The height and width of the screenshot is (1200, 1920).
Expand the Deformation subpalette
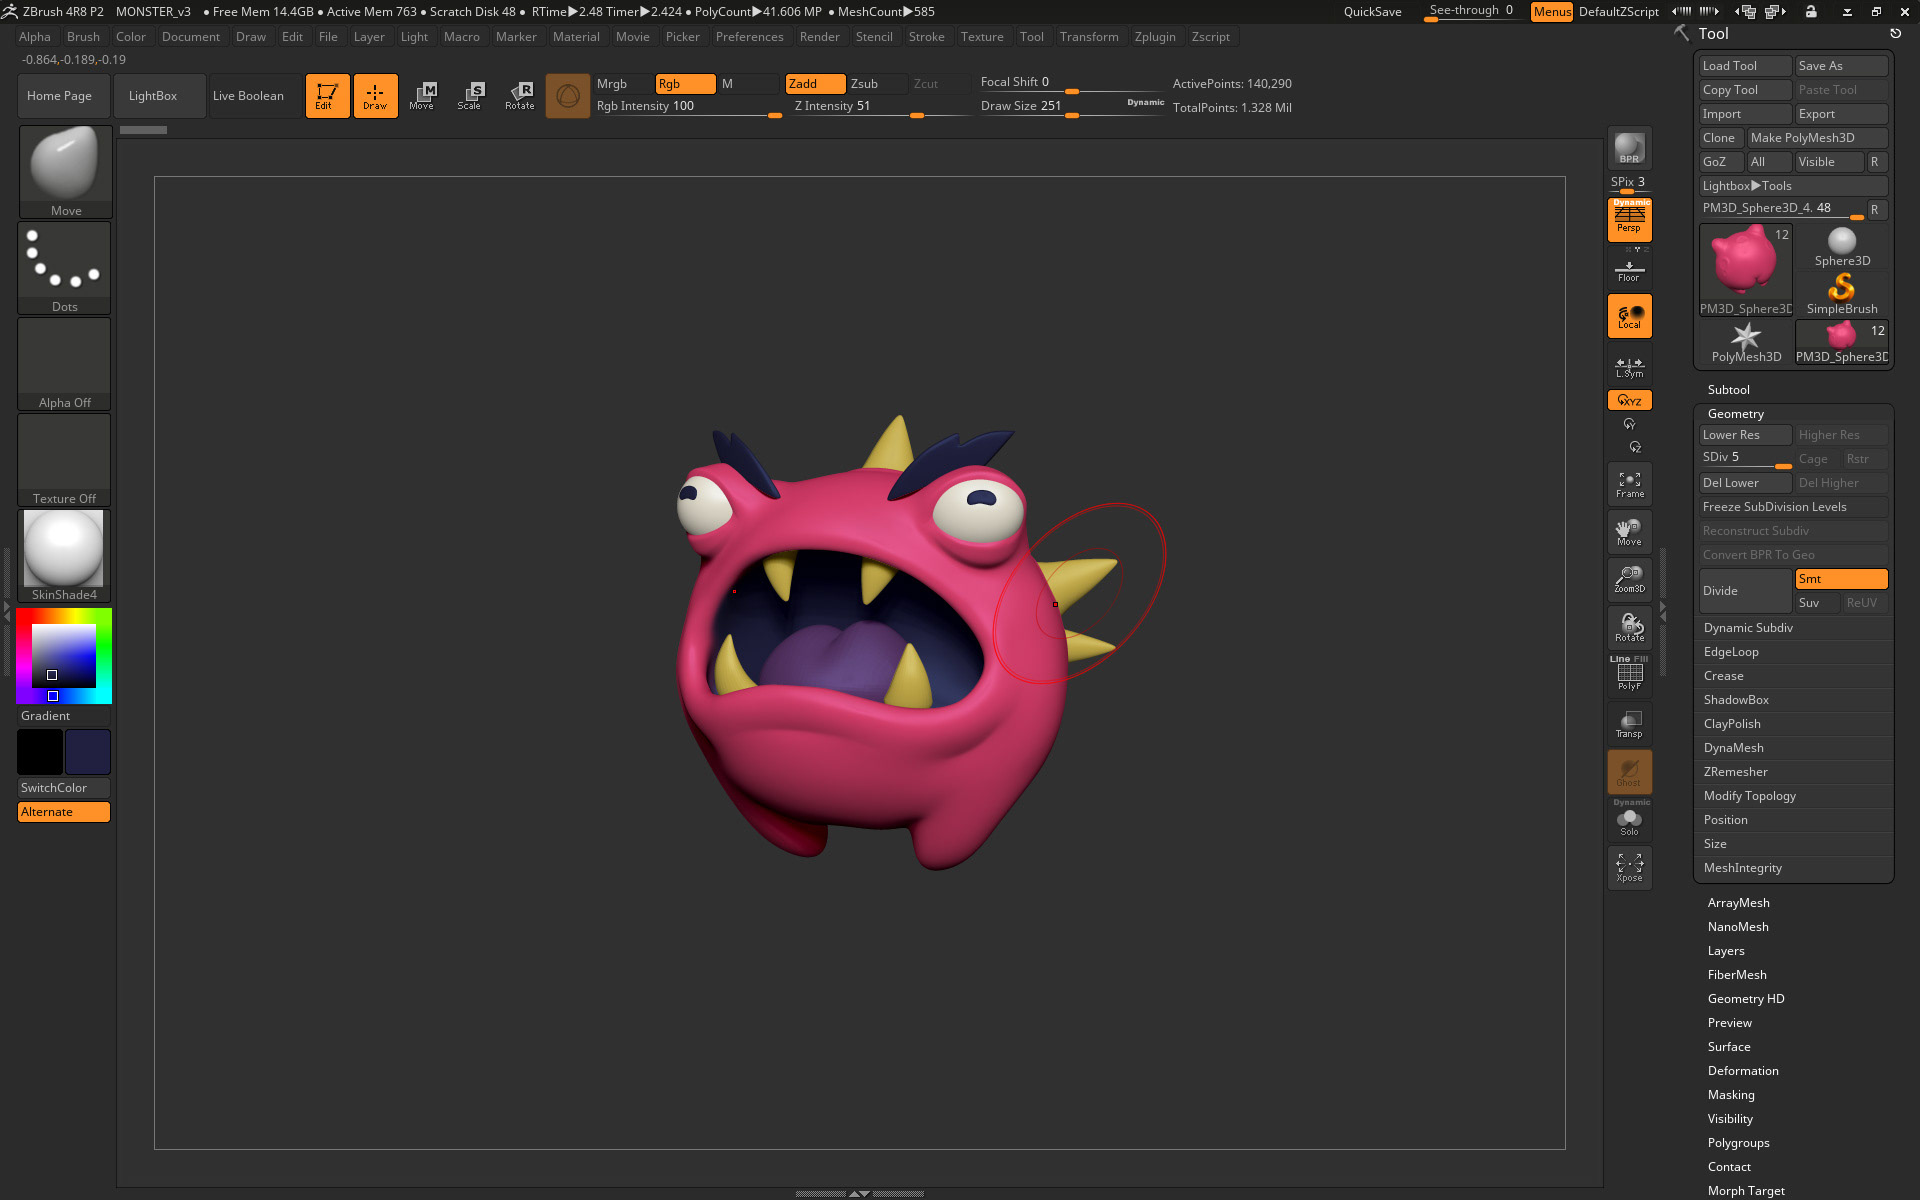(x=1742, y=1071)
